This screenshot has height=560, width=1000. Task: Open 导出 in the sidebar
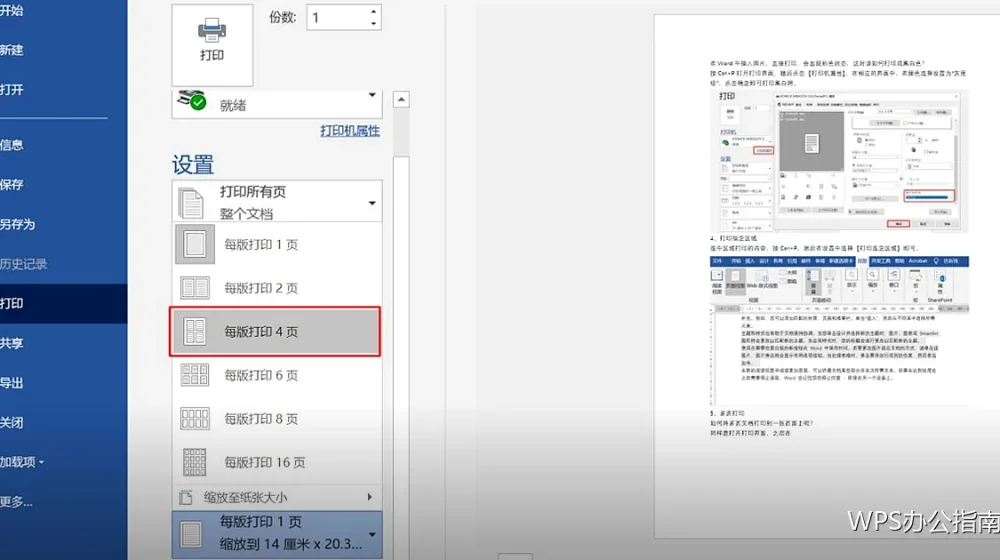click(x=11, y=383)
